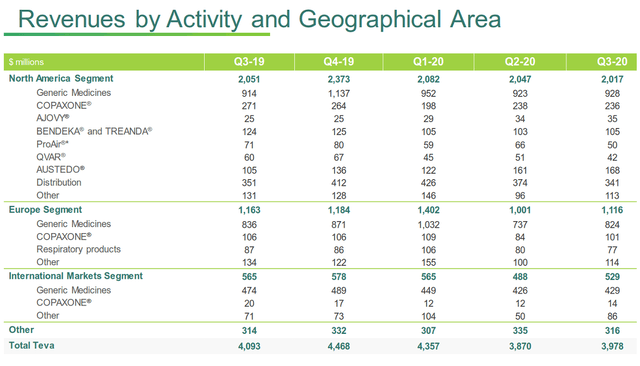Select the Q4-19 column header
The width and height of the screenshot is (640, 366).
339,62
